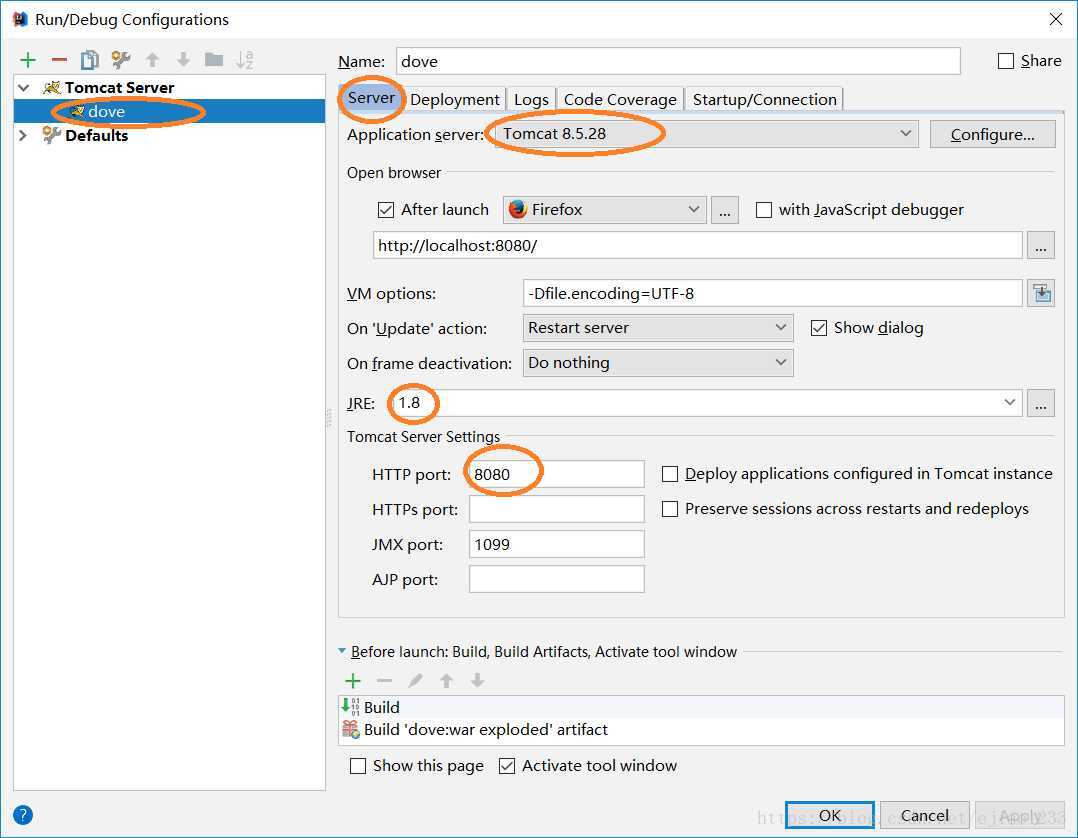Move configuration down arrow in left toolbar
This screenshot has width=1078, height=838.
(x=183, y=60)
